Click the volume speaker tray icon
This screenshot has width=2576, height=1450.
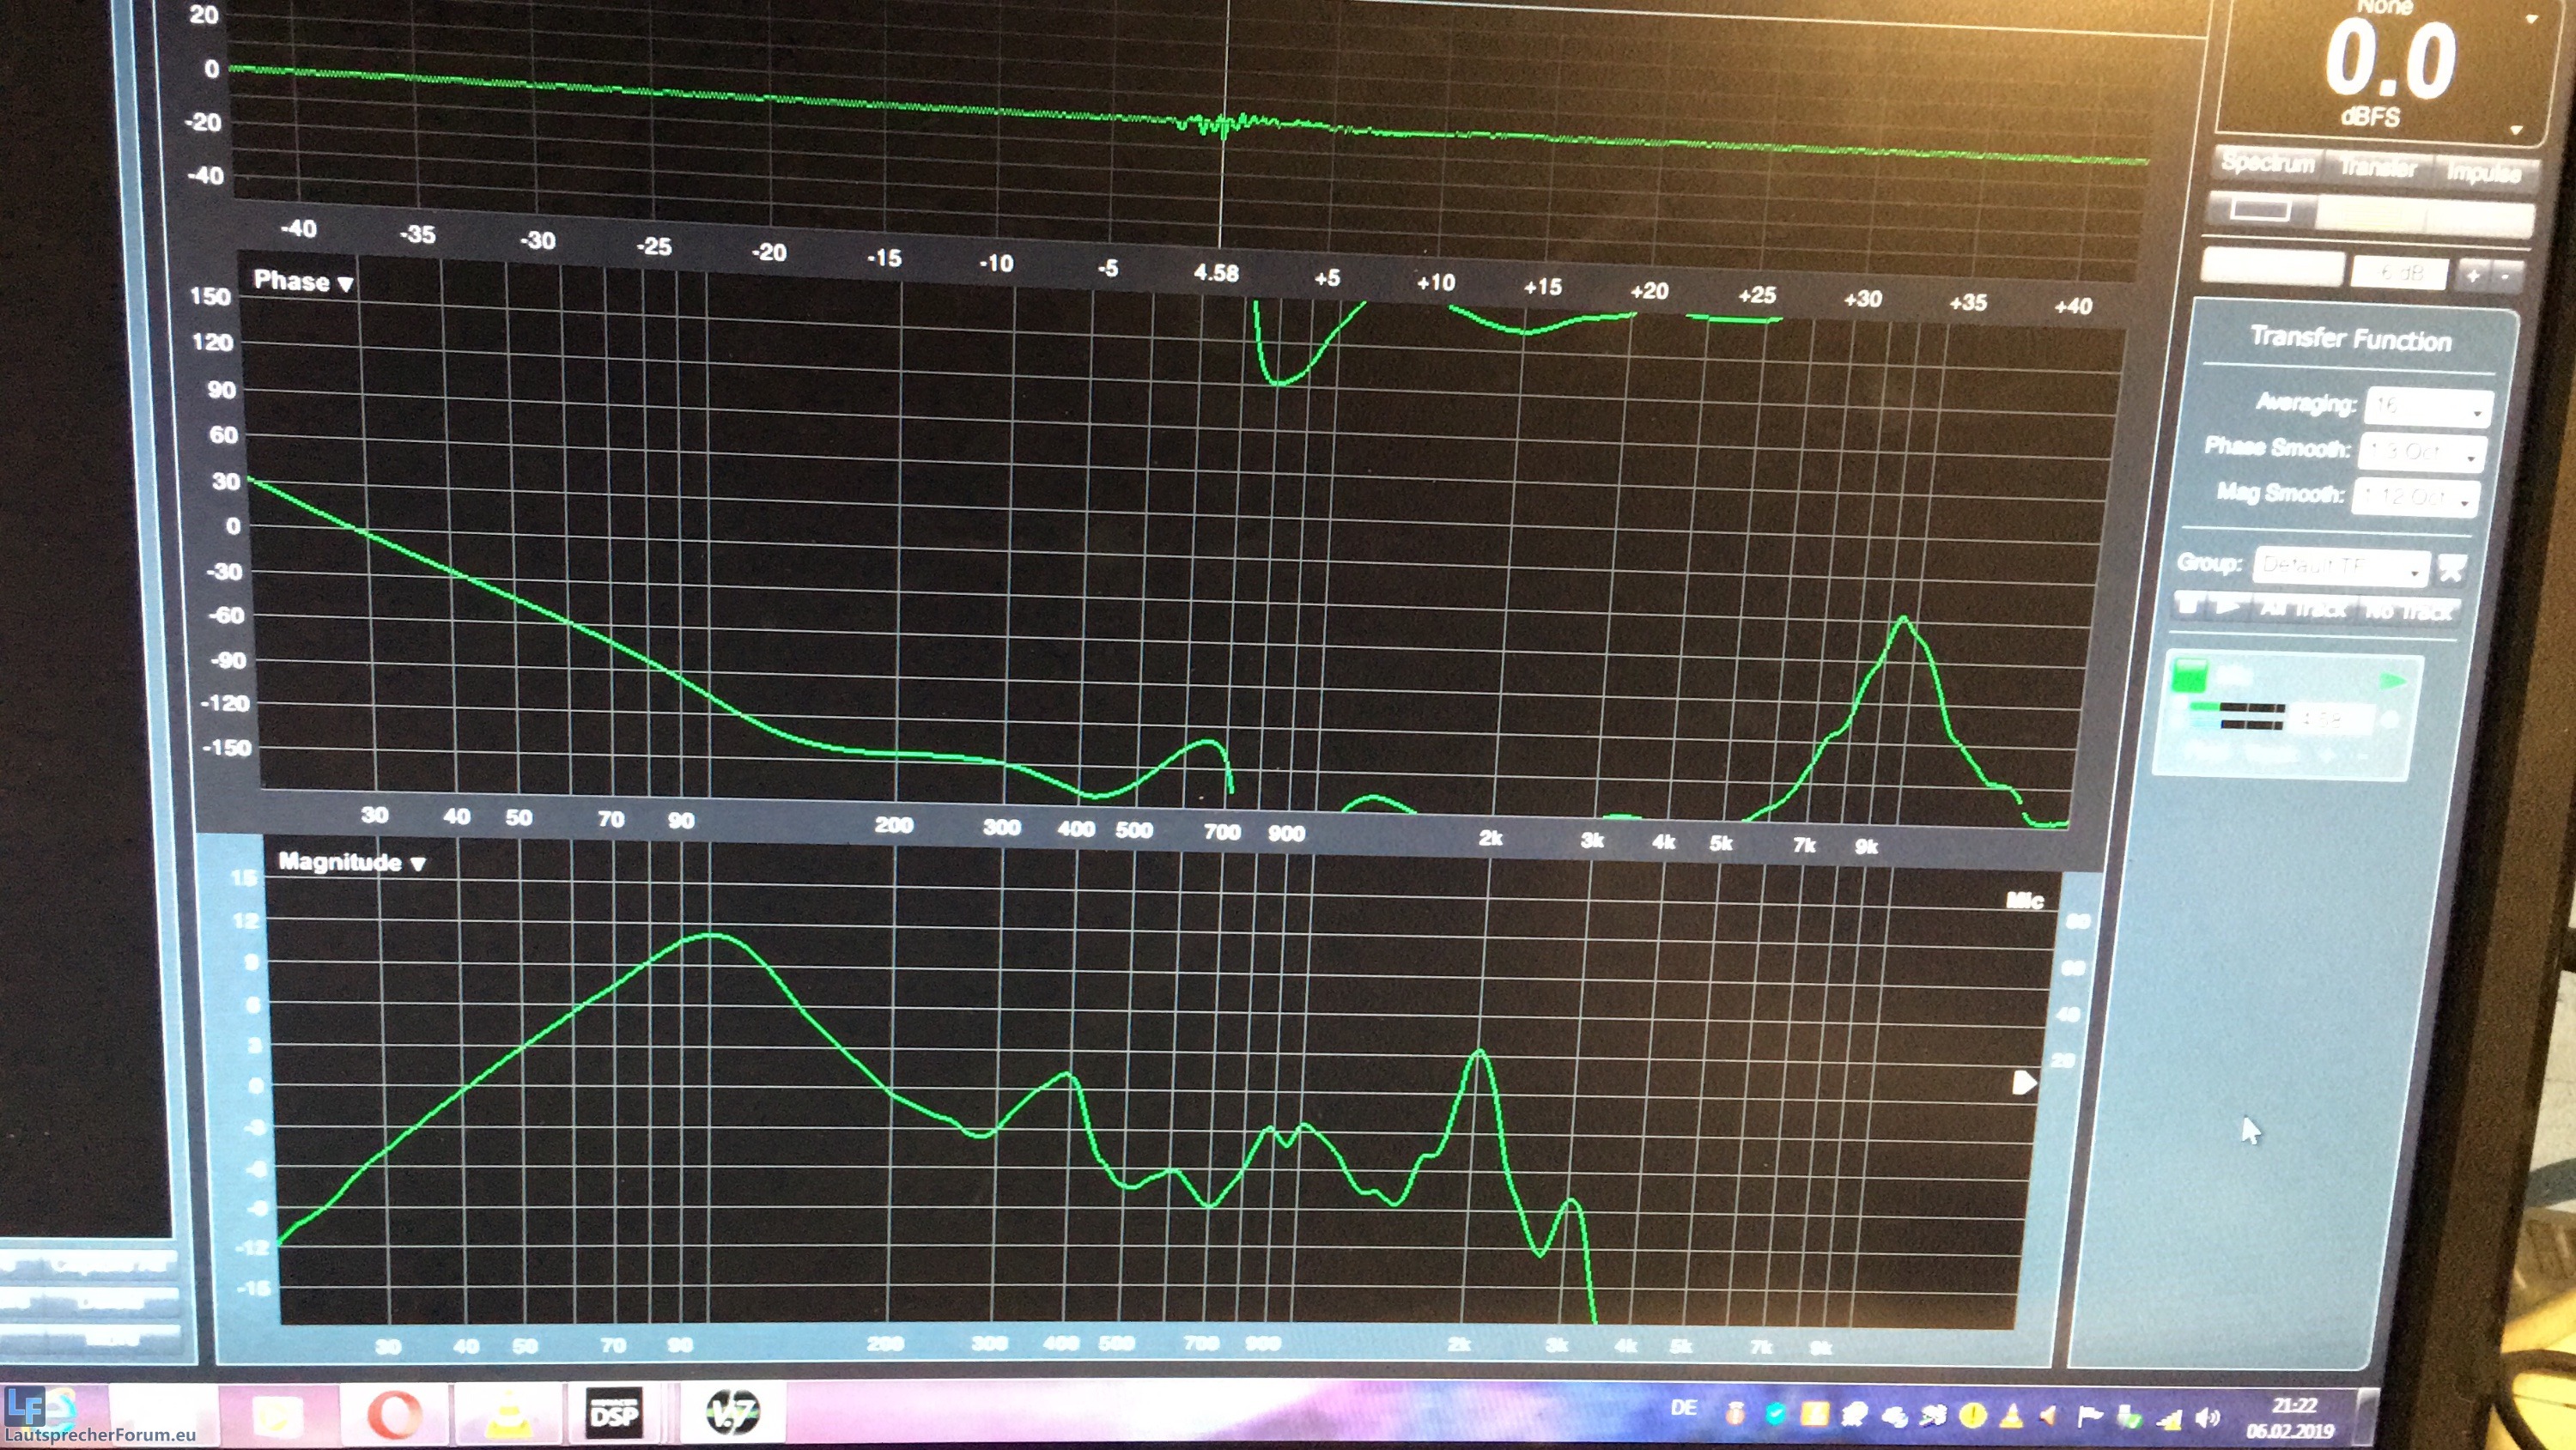2207,1417
